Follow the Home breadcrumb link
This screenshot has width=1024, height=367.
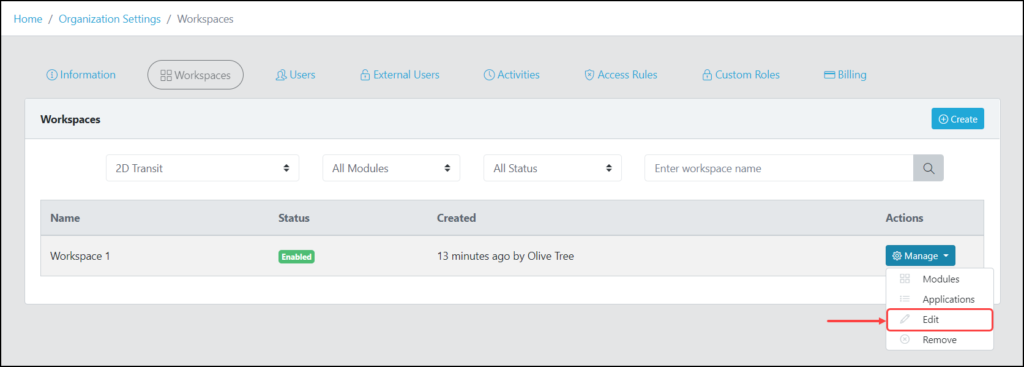coord(28,19)
